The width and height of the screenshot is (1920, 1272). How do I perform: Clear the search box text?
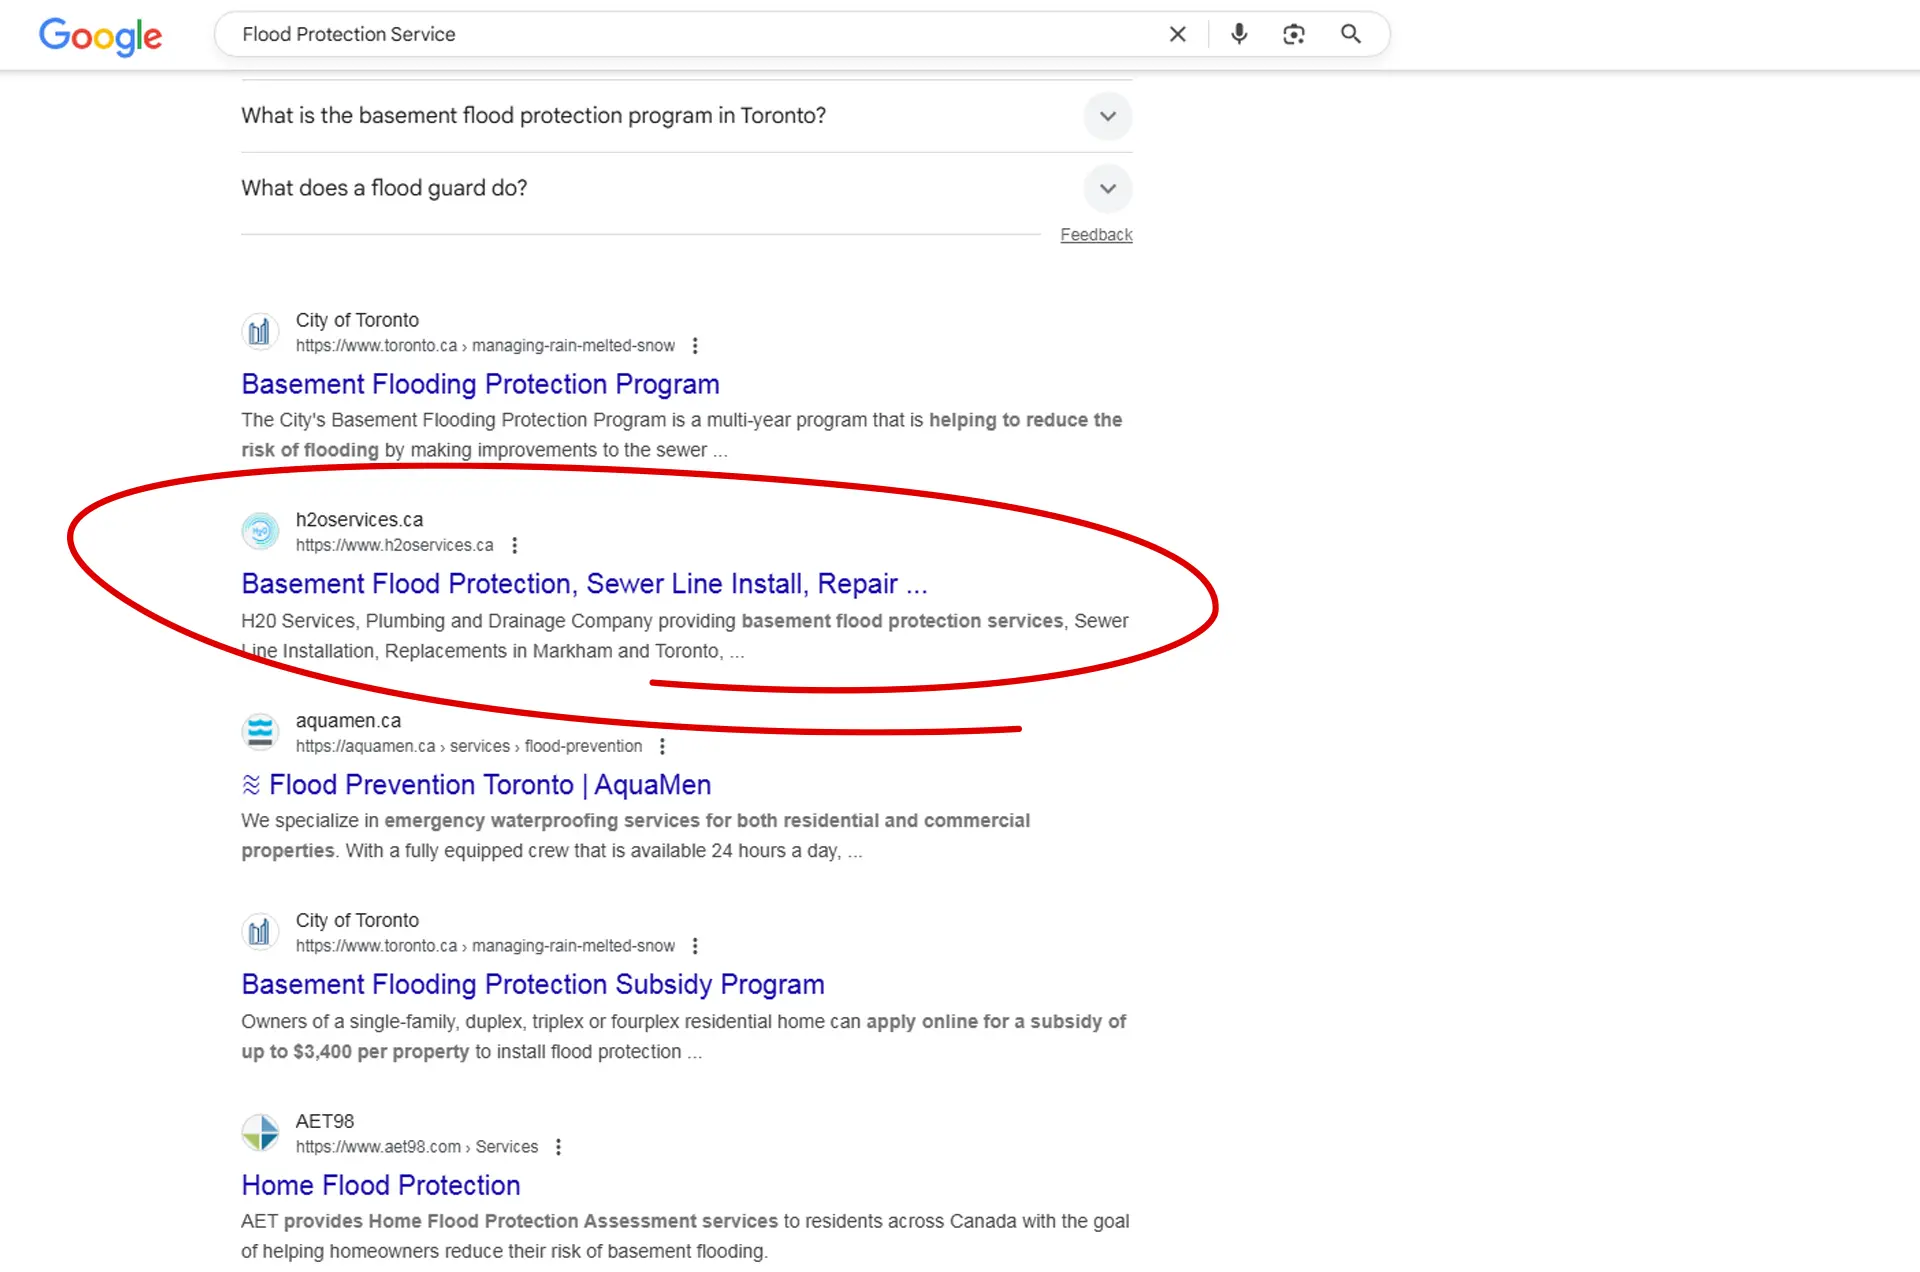[1177, 34]
